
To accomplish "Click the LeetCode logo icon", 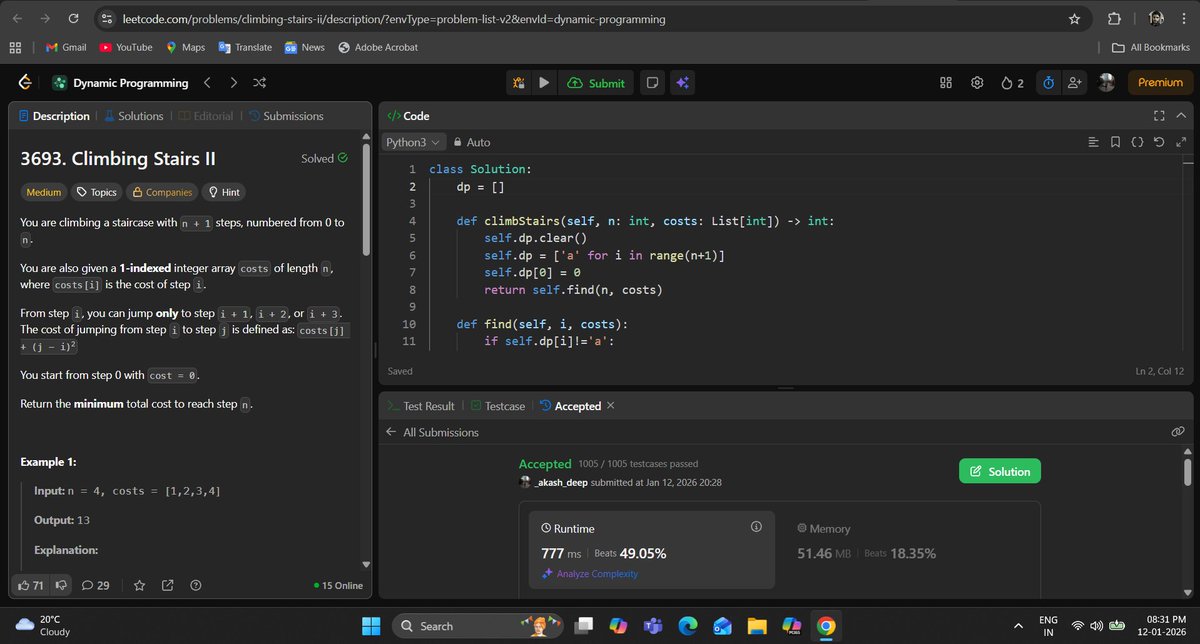I will (x=27, y=83).
